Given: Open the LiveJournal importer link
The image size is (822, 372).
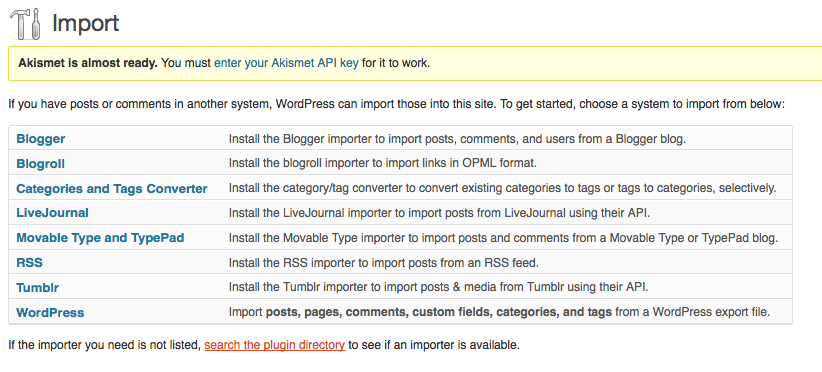Looking at the screenshot, I should click(52, 213).
